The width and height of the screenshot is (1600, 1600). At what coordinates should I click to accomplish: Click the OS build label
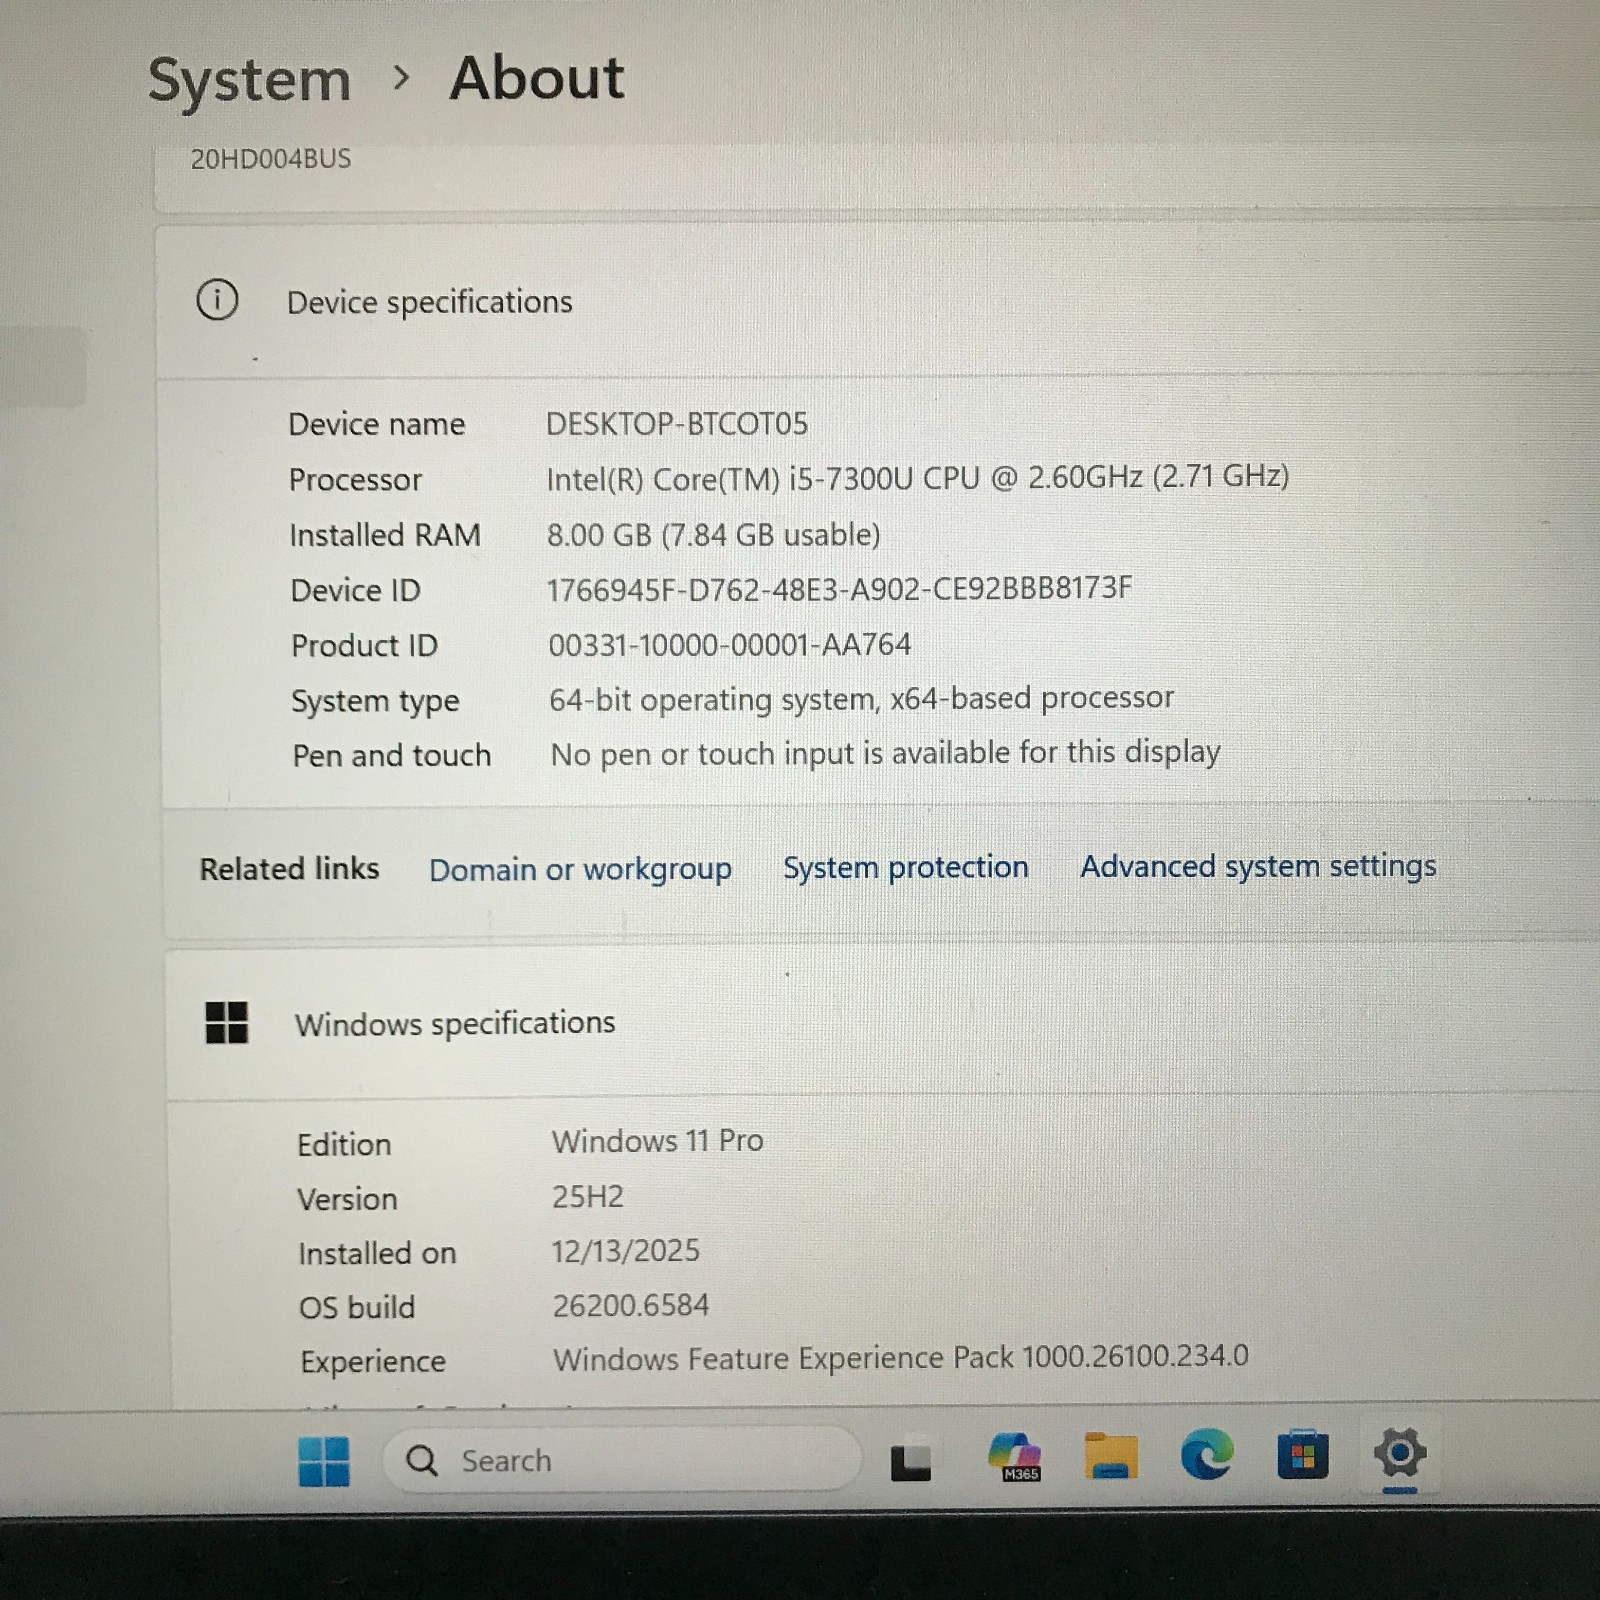click(x=356, y=1307)
